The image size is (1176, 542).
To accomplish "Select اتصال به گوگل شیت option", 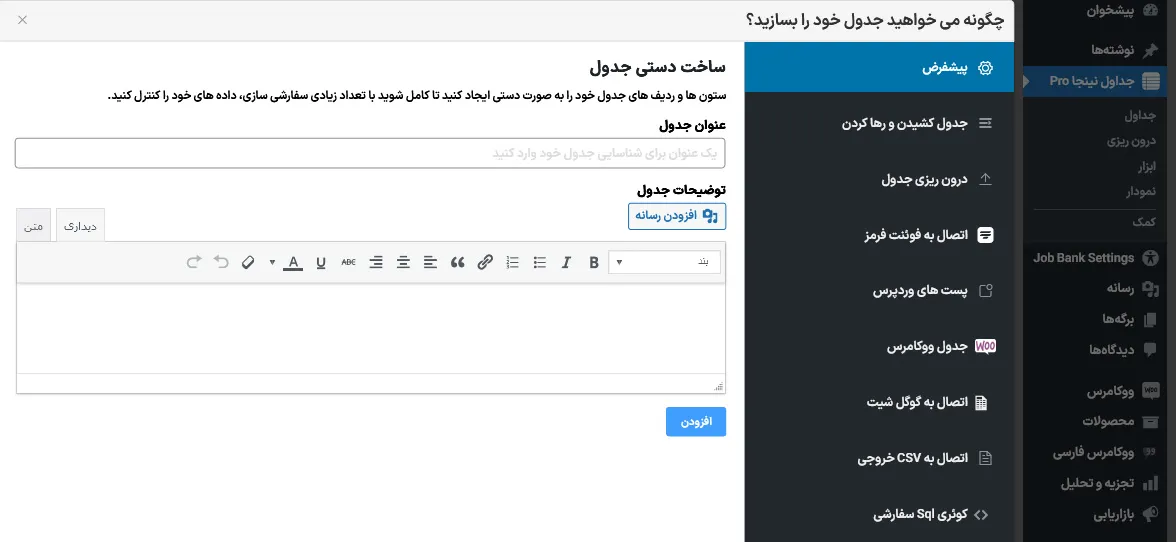I will 879,403.
